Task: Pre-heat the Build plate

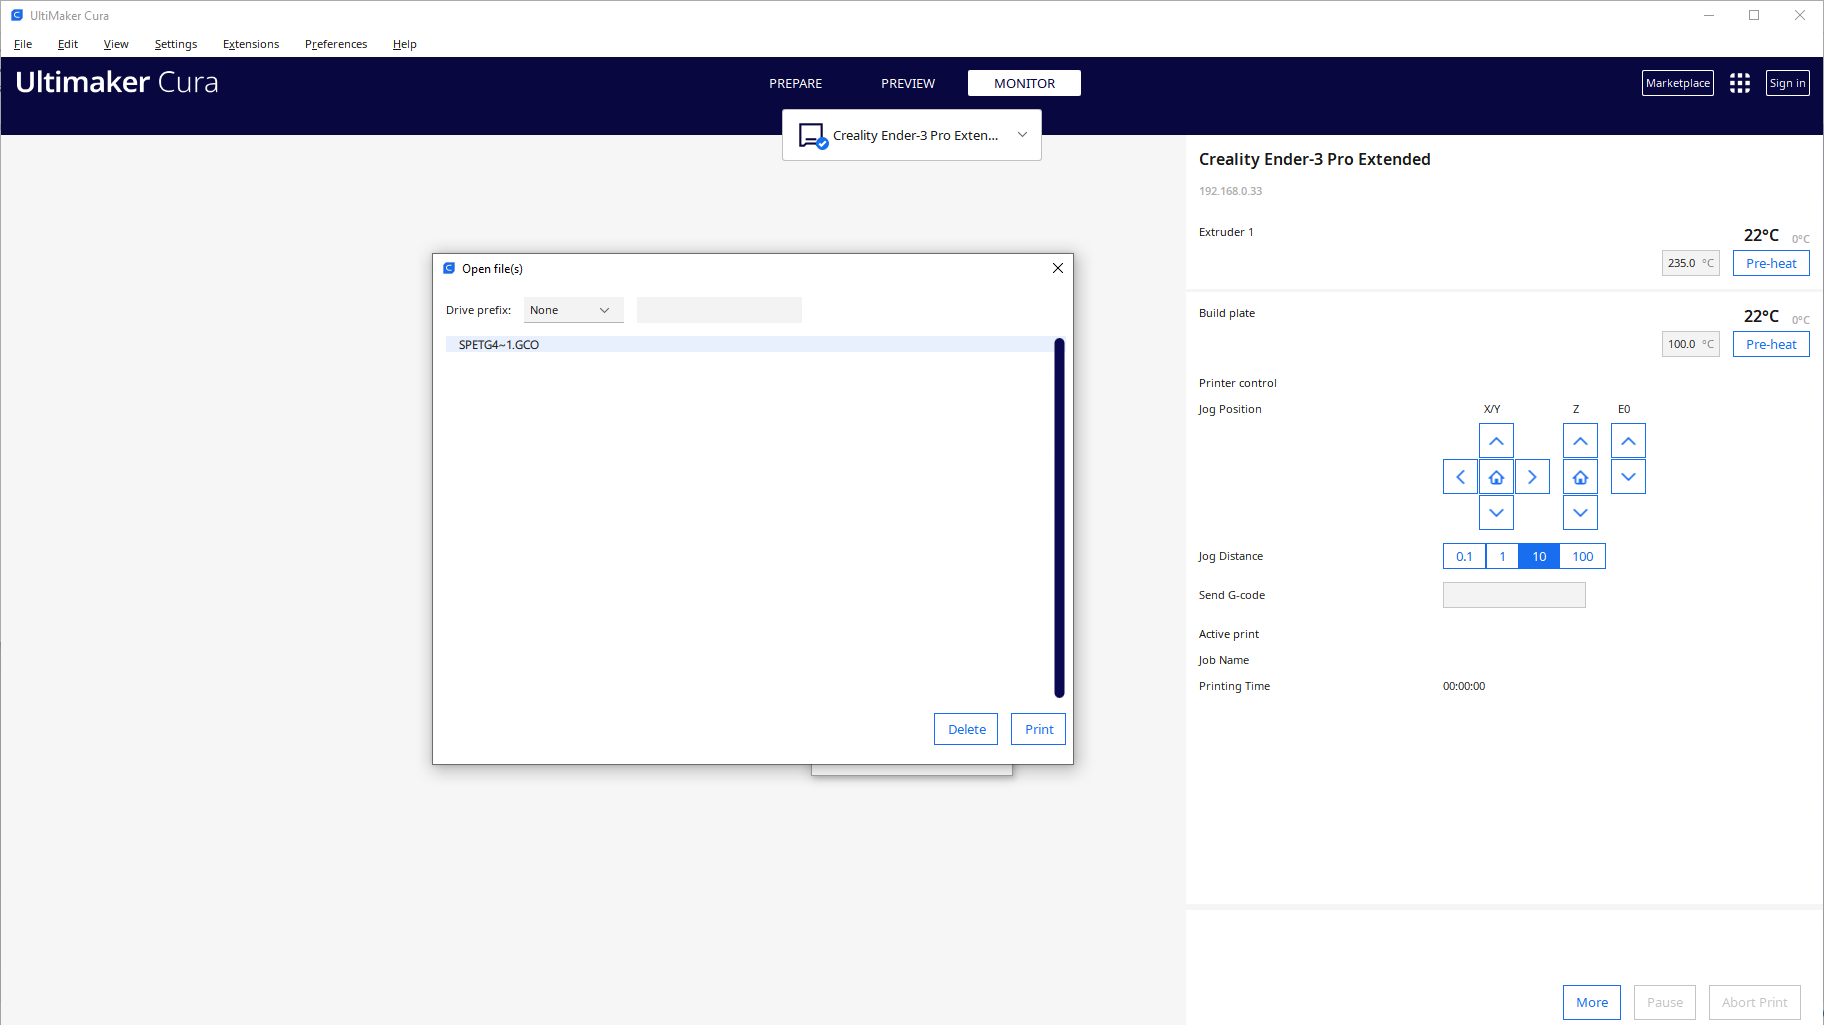Action: (1771, 344)
